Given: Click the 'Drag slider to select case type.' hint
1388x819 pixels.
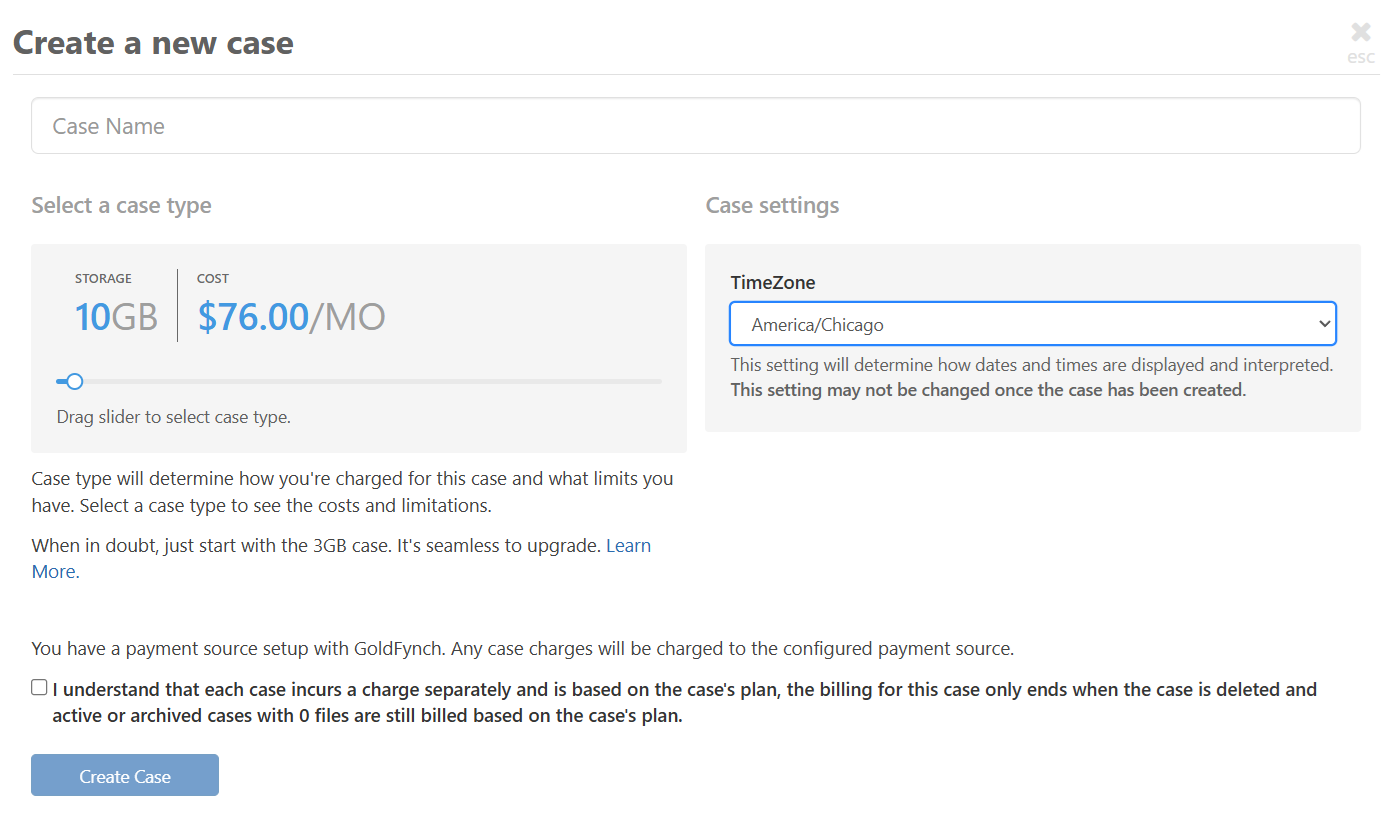Looking at the screenshot, I should pos(173,417).
